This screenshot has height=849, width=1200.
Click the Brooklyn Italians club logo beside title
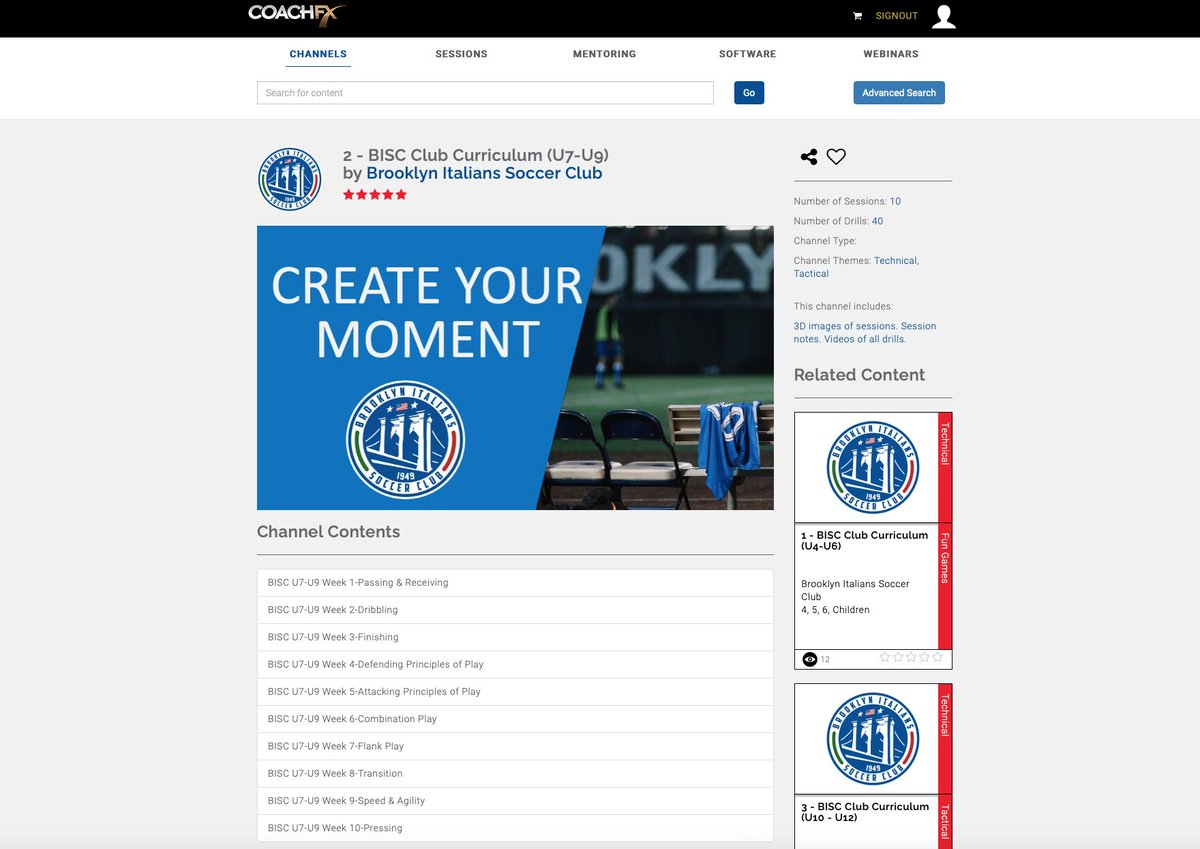tap(289, 179)
